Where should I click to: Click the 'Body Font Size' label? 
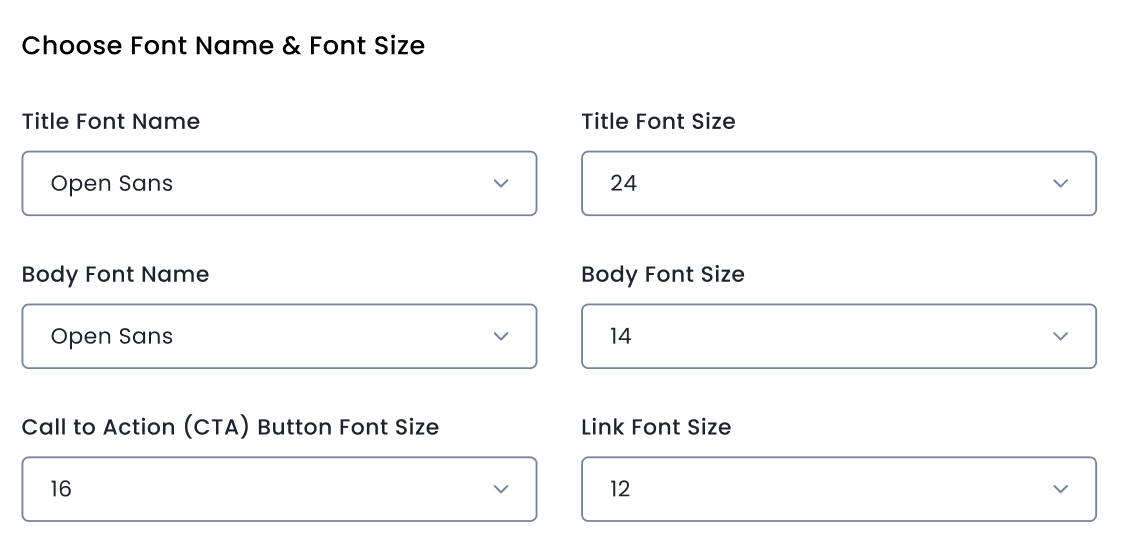663,275
